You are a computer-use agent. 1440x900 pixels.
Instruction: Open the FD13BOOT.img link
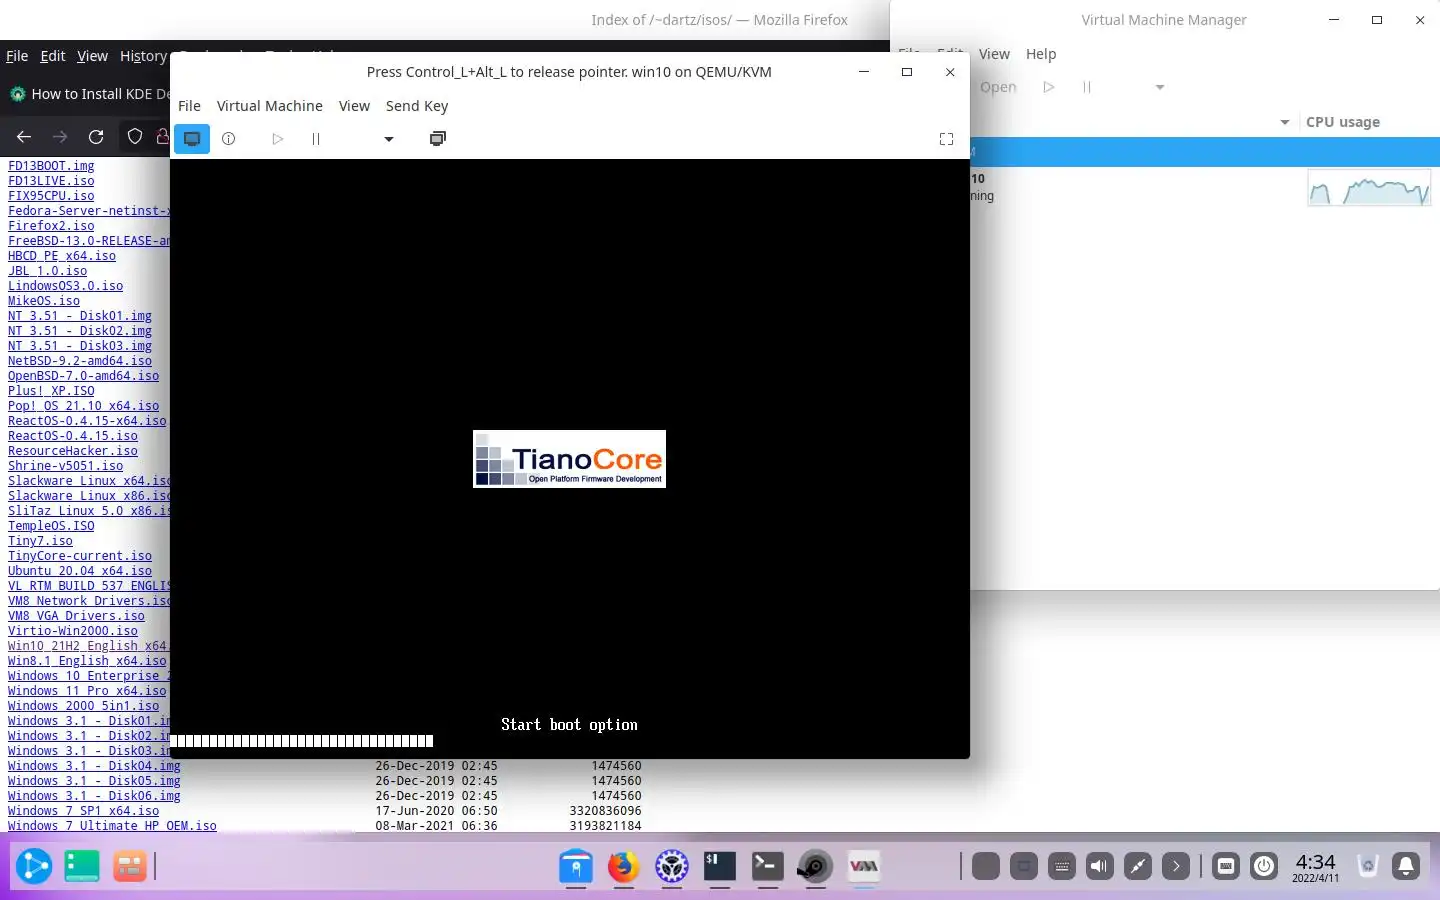click(x=51, y=166)
